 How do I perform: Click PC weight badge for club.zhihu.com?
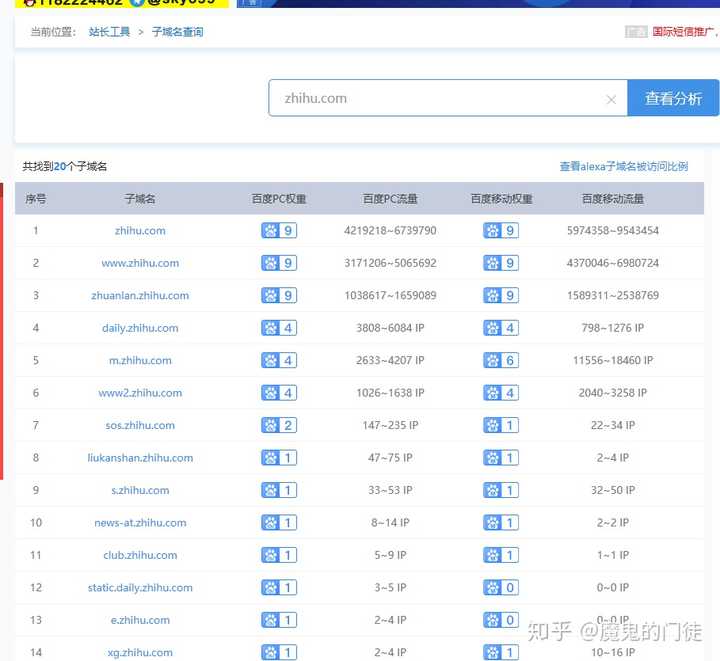tap(279, 555)
